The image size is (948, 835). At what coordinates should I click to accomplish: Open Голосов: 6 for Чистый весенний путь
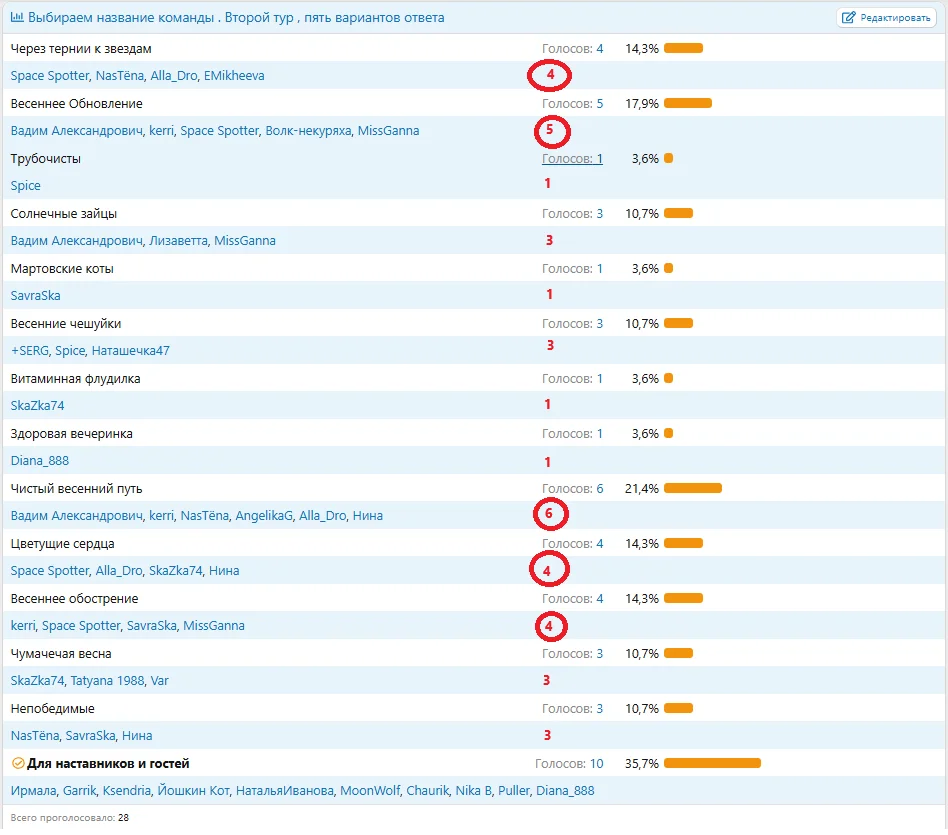pos(572,489)
